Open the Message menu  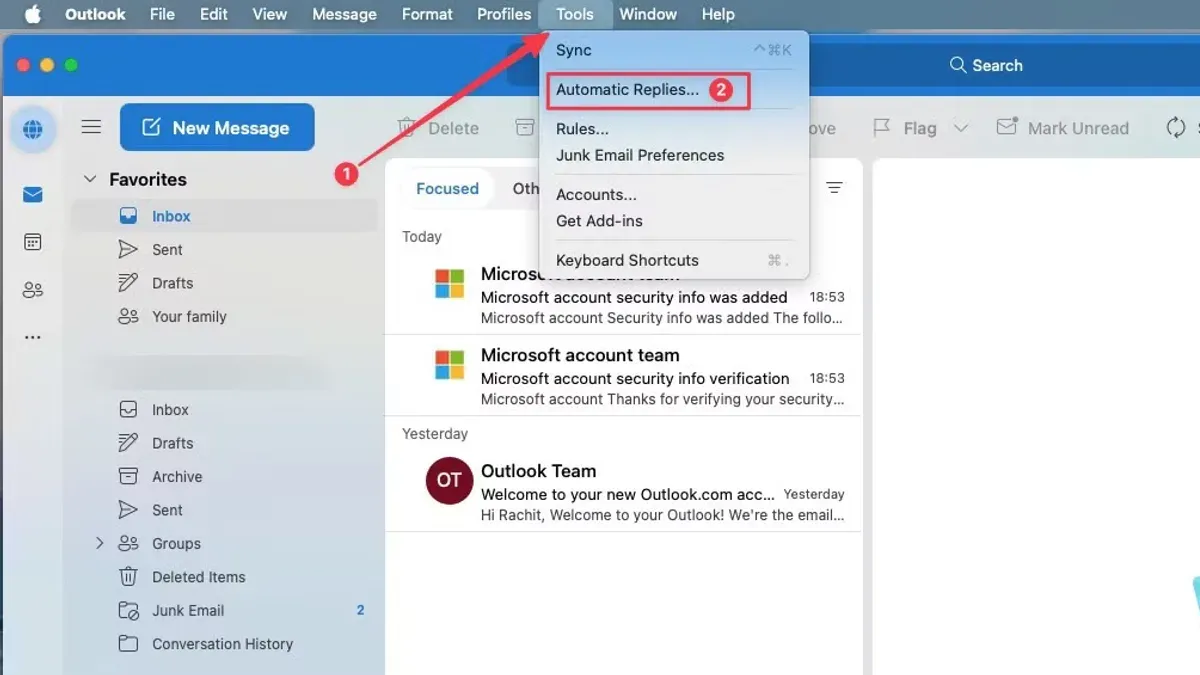click(344, 14)
